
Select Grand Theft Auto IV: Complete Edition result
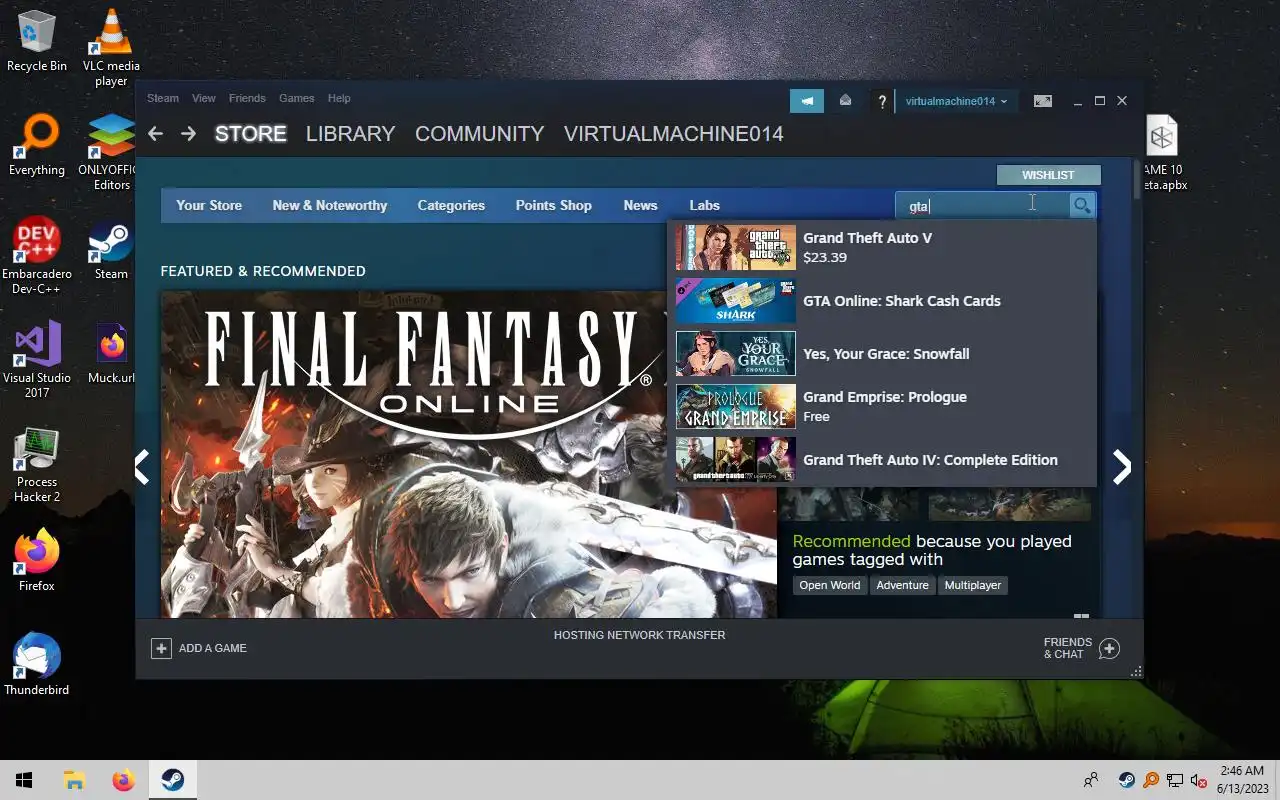coord(882,460)
